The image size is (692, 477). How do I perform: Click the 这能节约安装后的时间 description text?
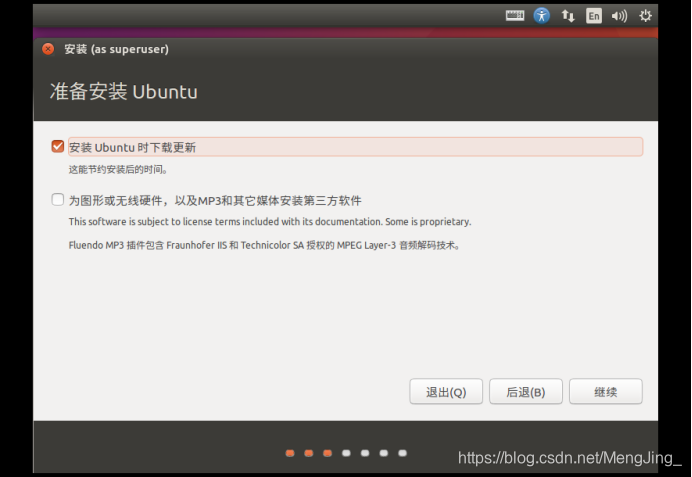118,169
